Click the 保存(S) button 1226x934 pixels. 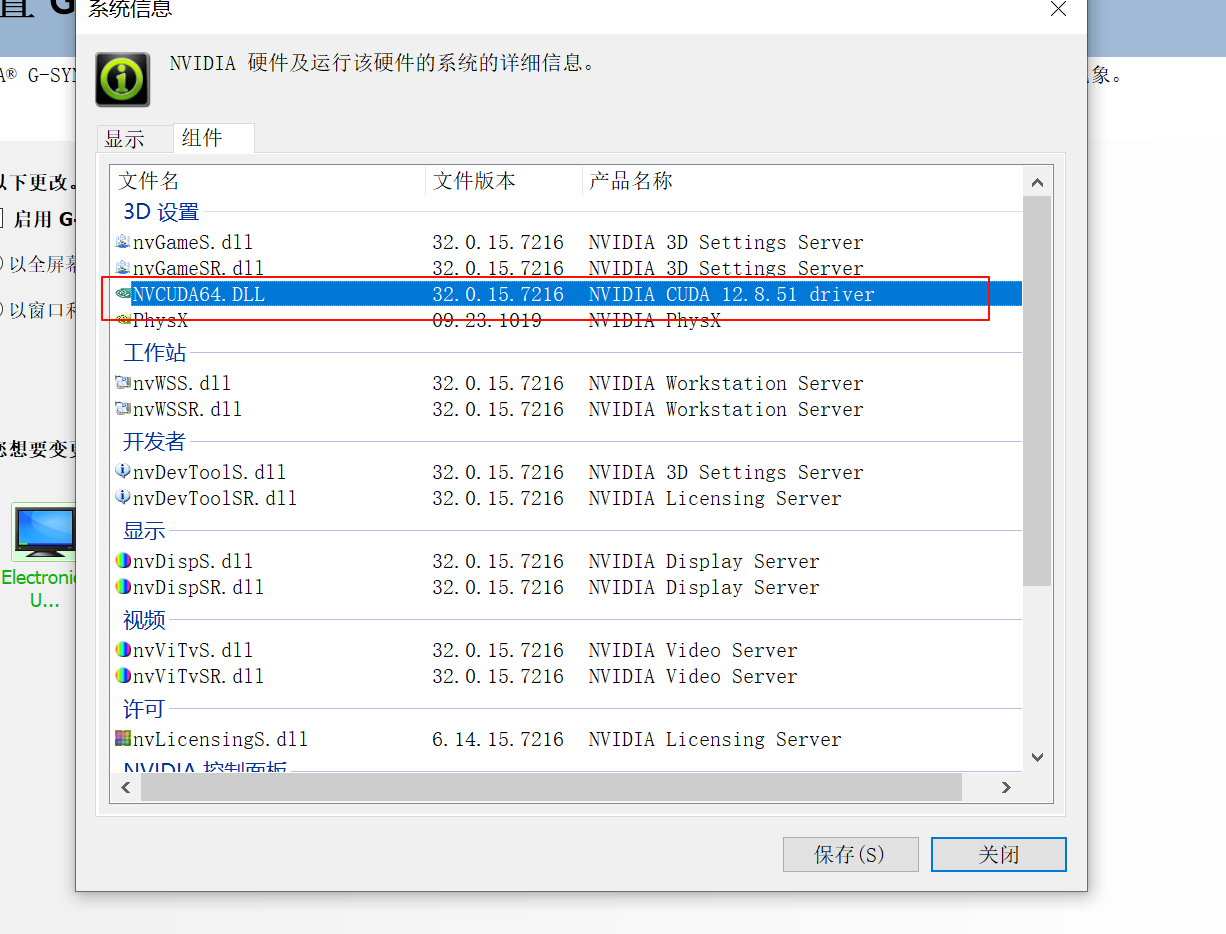[x=850, y=855]
